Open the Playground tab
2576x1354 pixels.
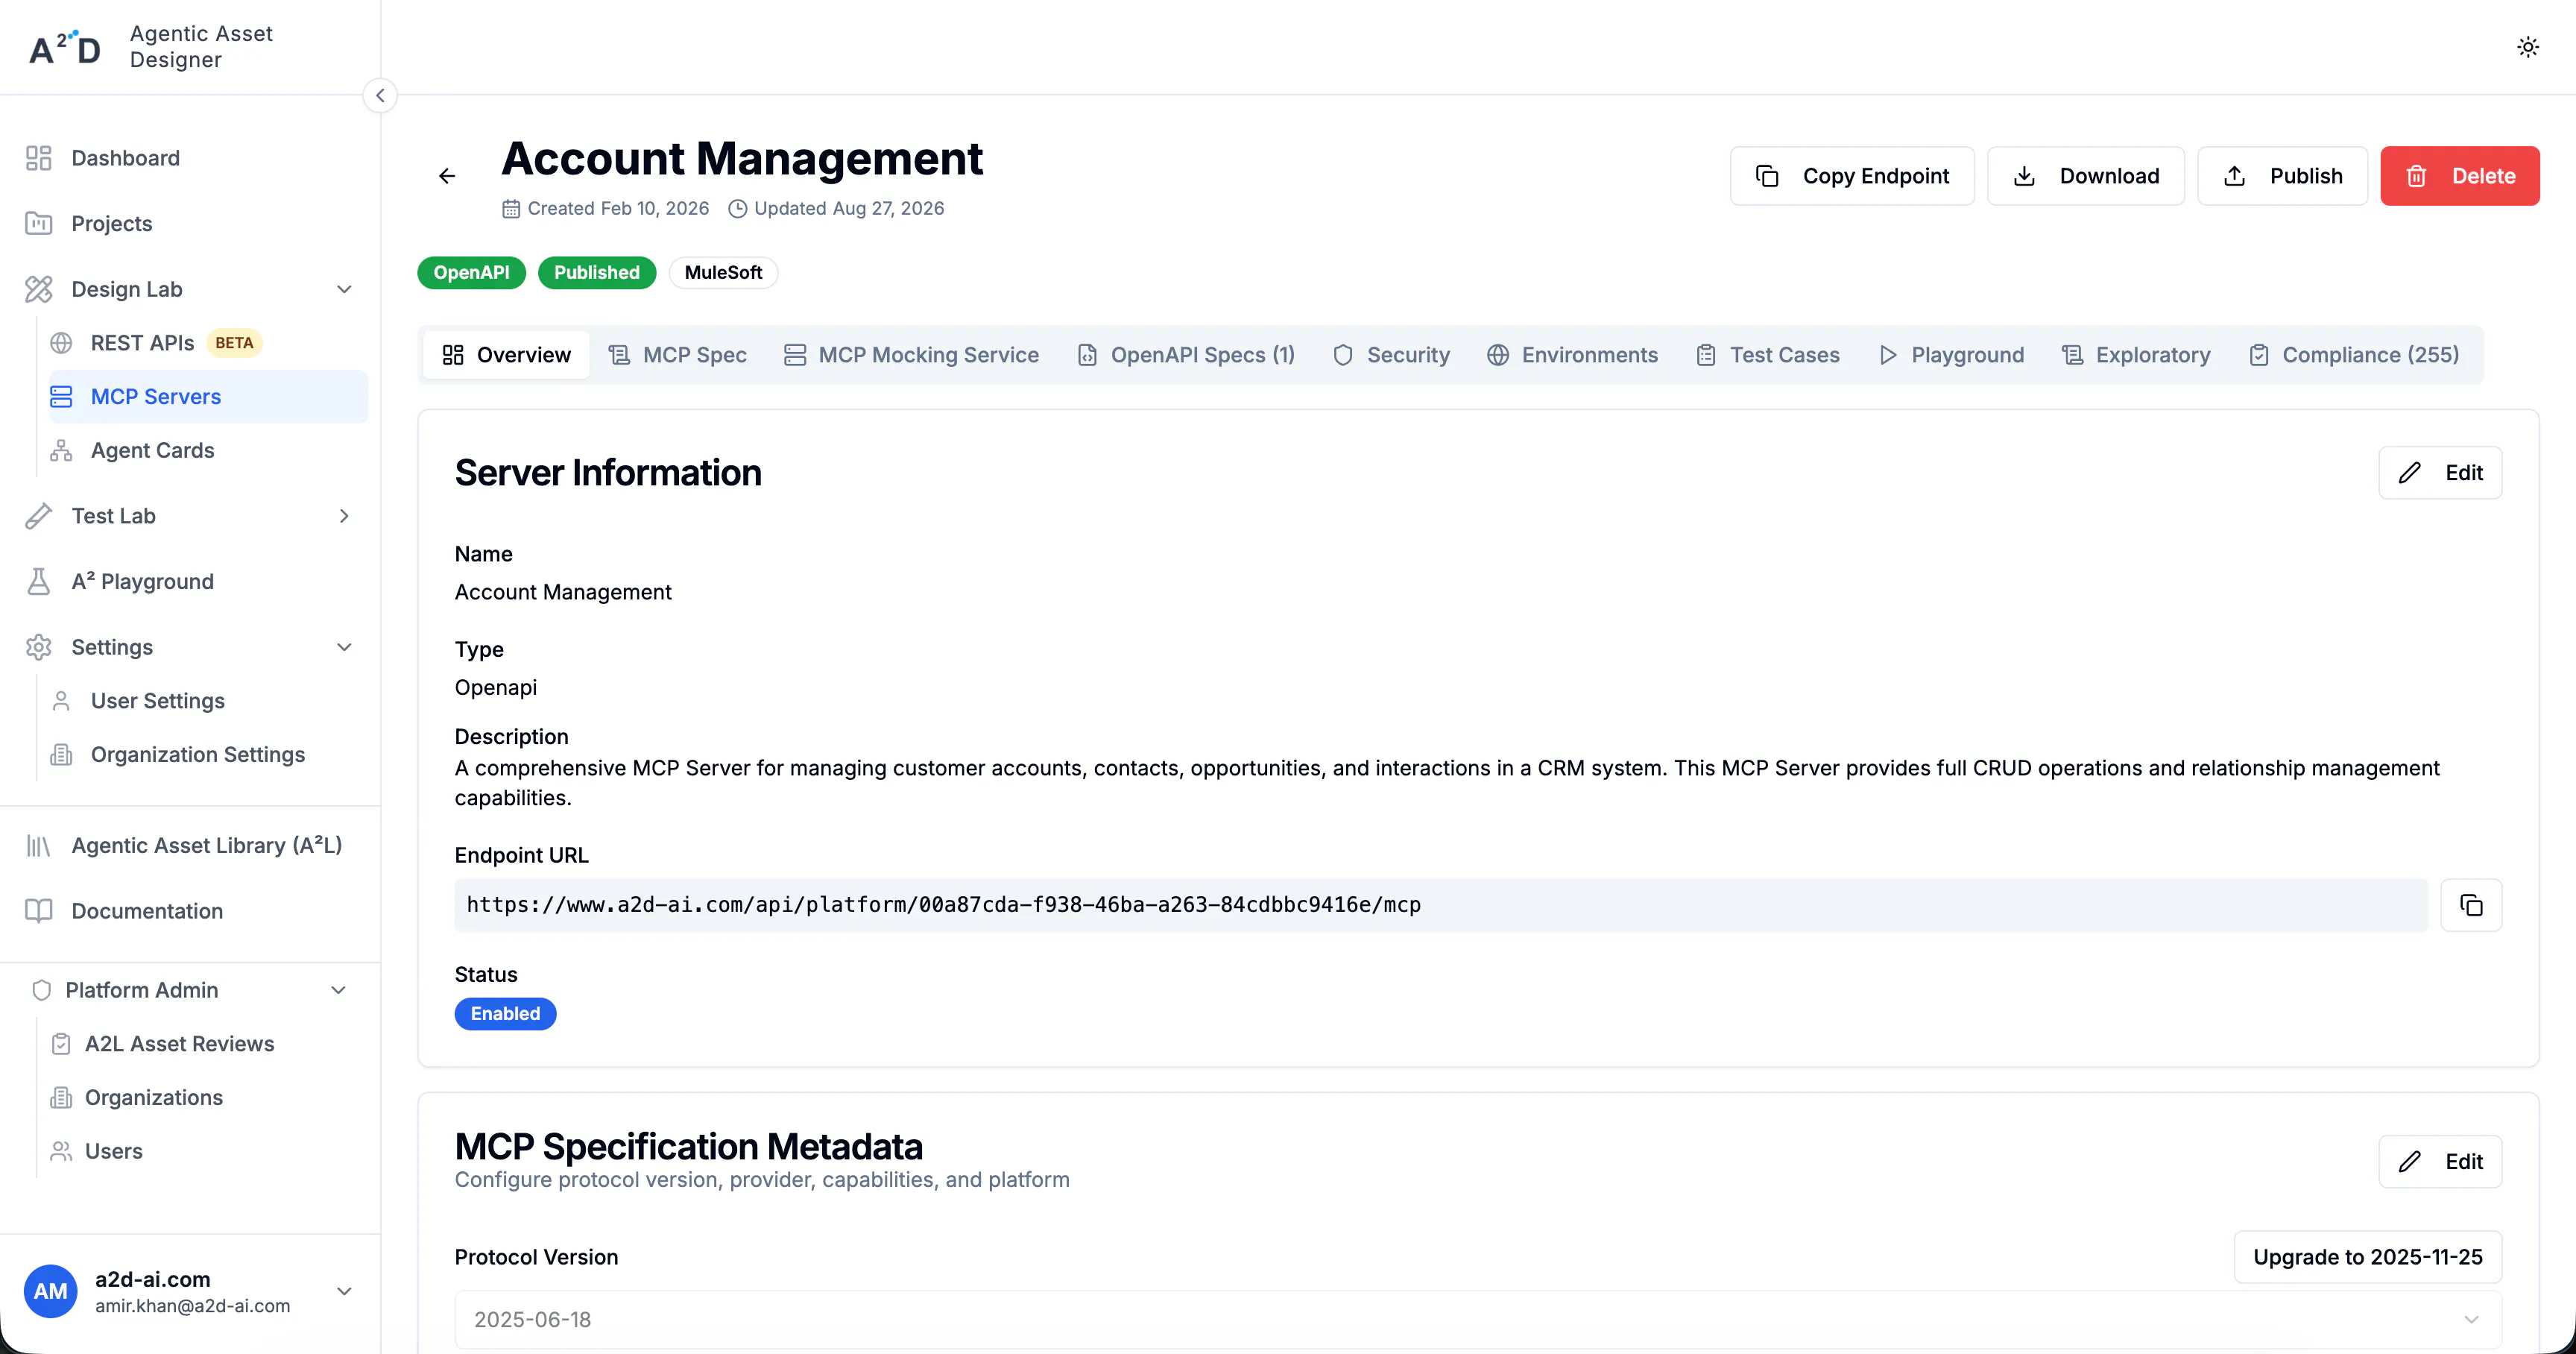click(1951, 355)
